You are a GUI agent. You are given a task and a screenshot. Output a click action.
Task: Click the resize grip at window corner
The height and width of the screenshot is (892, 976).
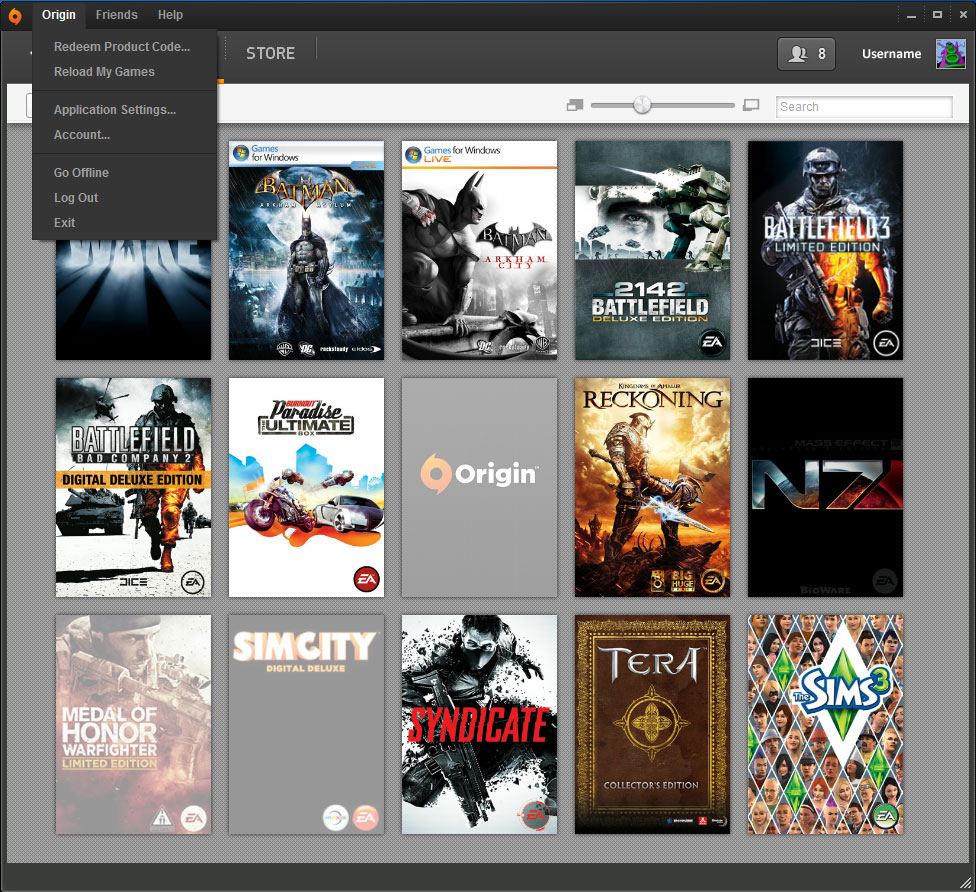click(x=965, y=881)
